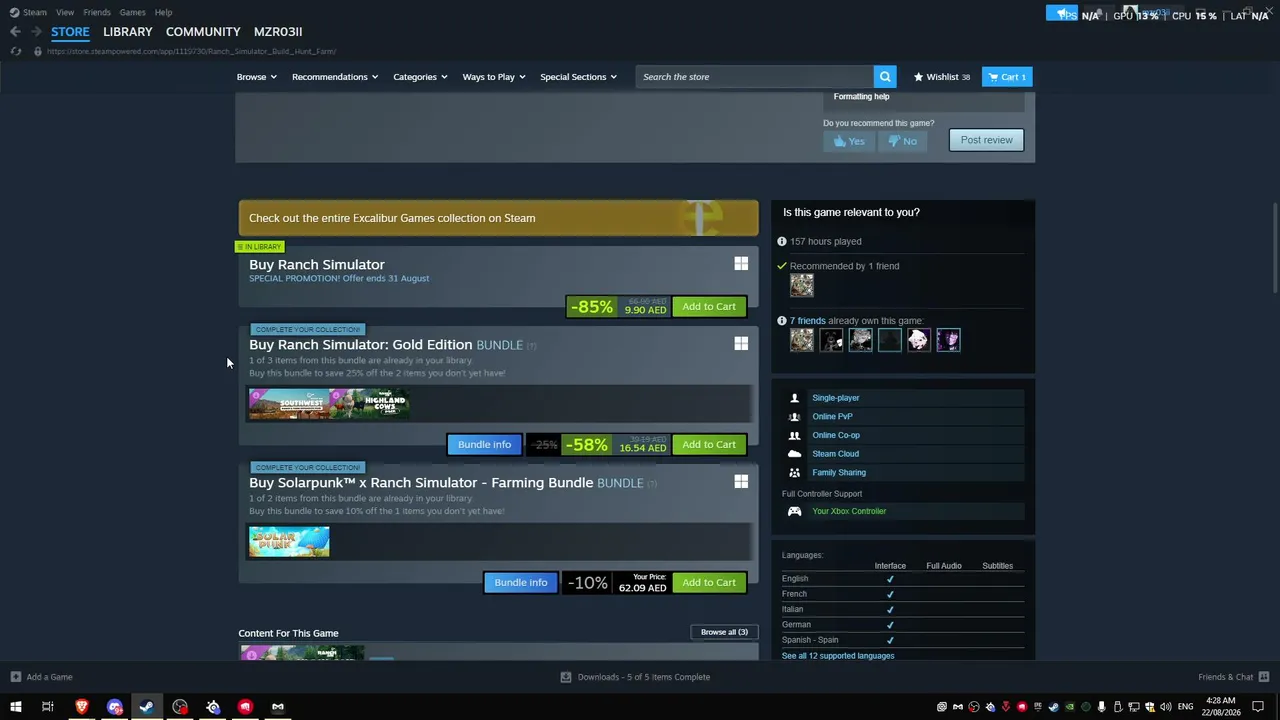This screenshot has width=1280, height=720.
Task: Click the Single-player feature icon
Action: (x=794, y=398)
